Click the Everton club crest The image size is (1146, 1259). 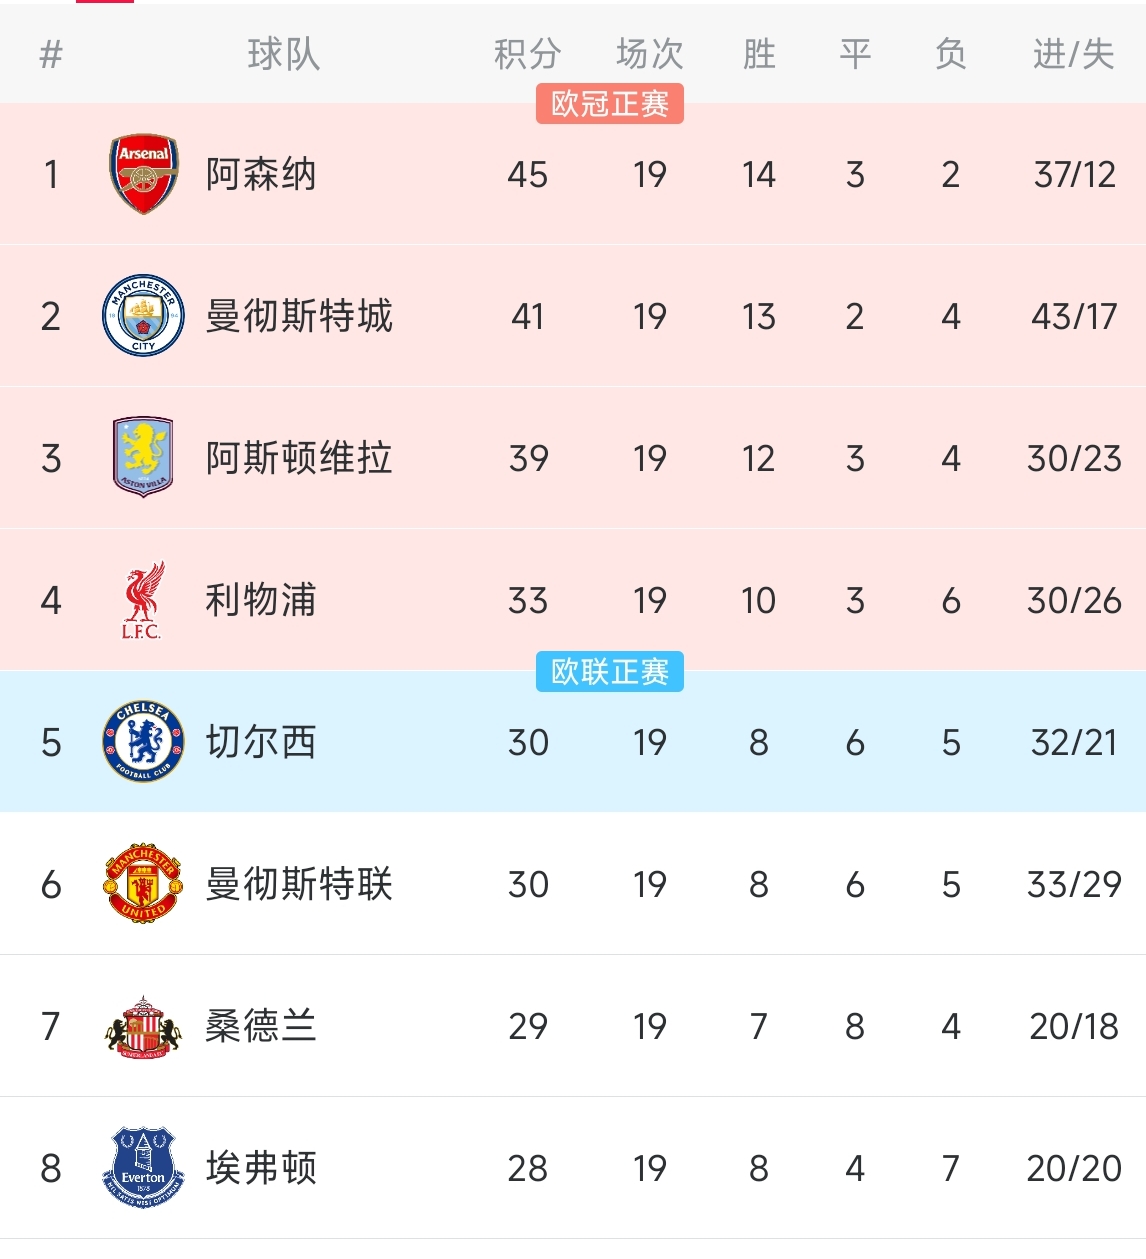point(143,1167)
